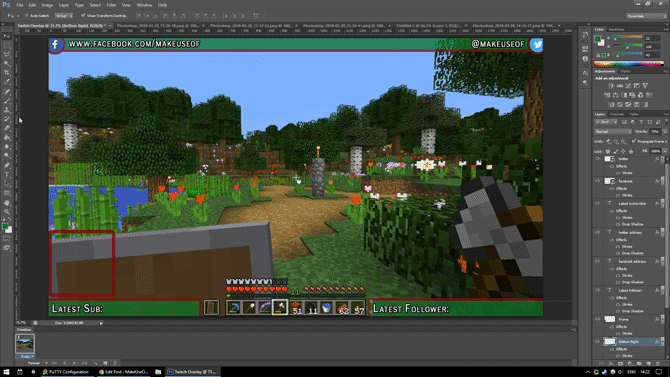Hide the twitter layer
670x377 pixels.
pyautogui.click(x=598, y=159)
